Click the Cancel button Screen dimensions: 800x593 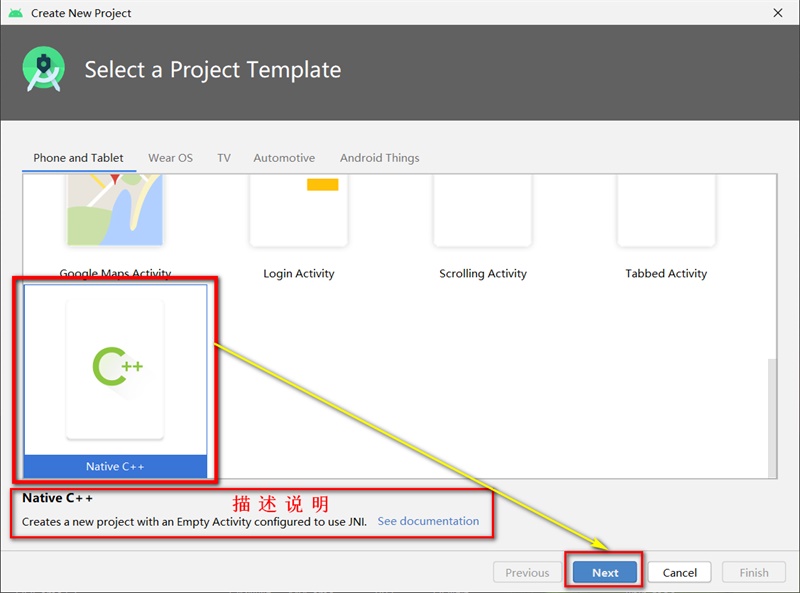(680, 573)
